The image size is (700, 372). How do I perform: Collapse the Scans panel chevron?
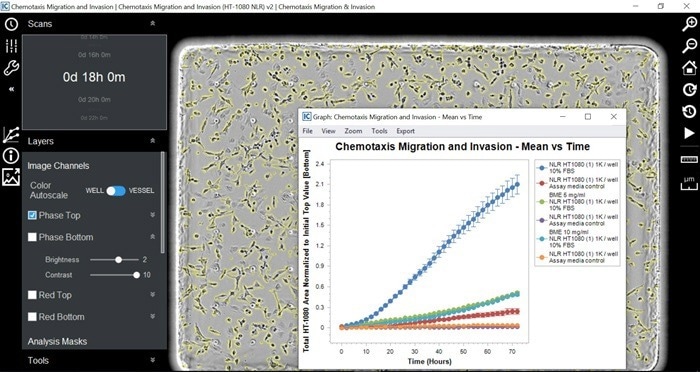coord(153,24)
